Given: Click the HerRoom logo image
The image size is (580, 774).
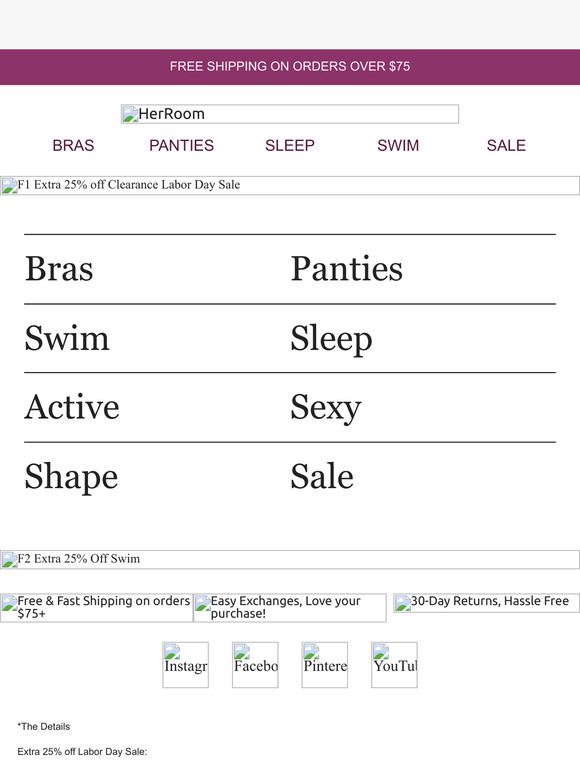Looking at the screenshot, I should click(290, 114).
